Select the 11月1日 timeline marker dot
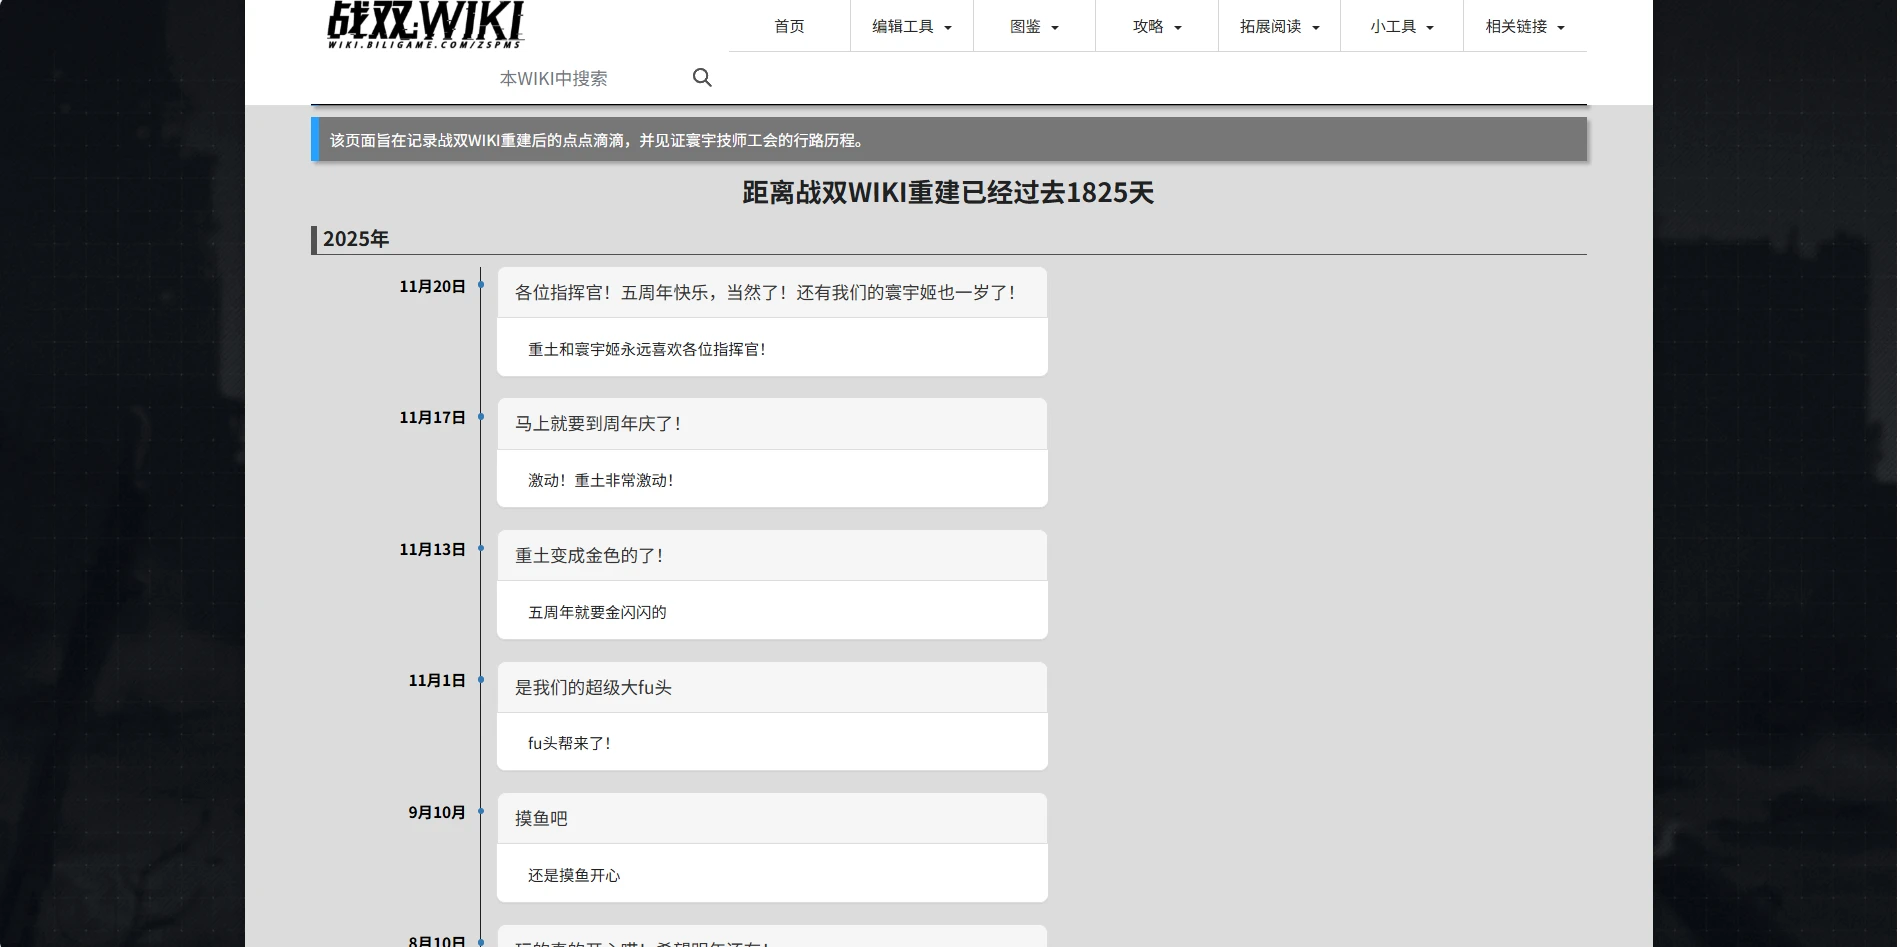The width and height of the screenshot is (1900, 947). [x=481, y=680]
